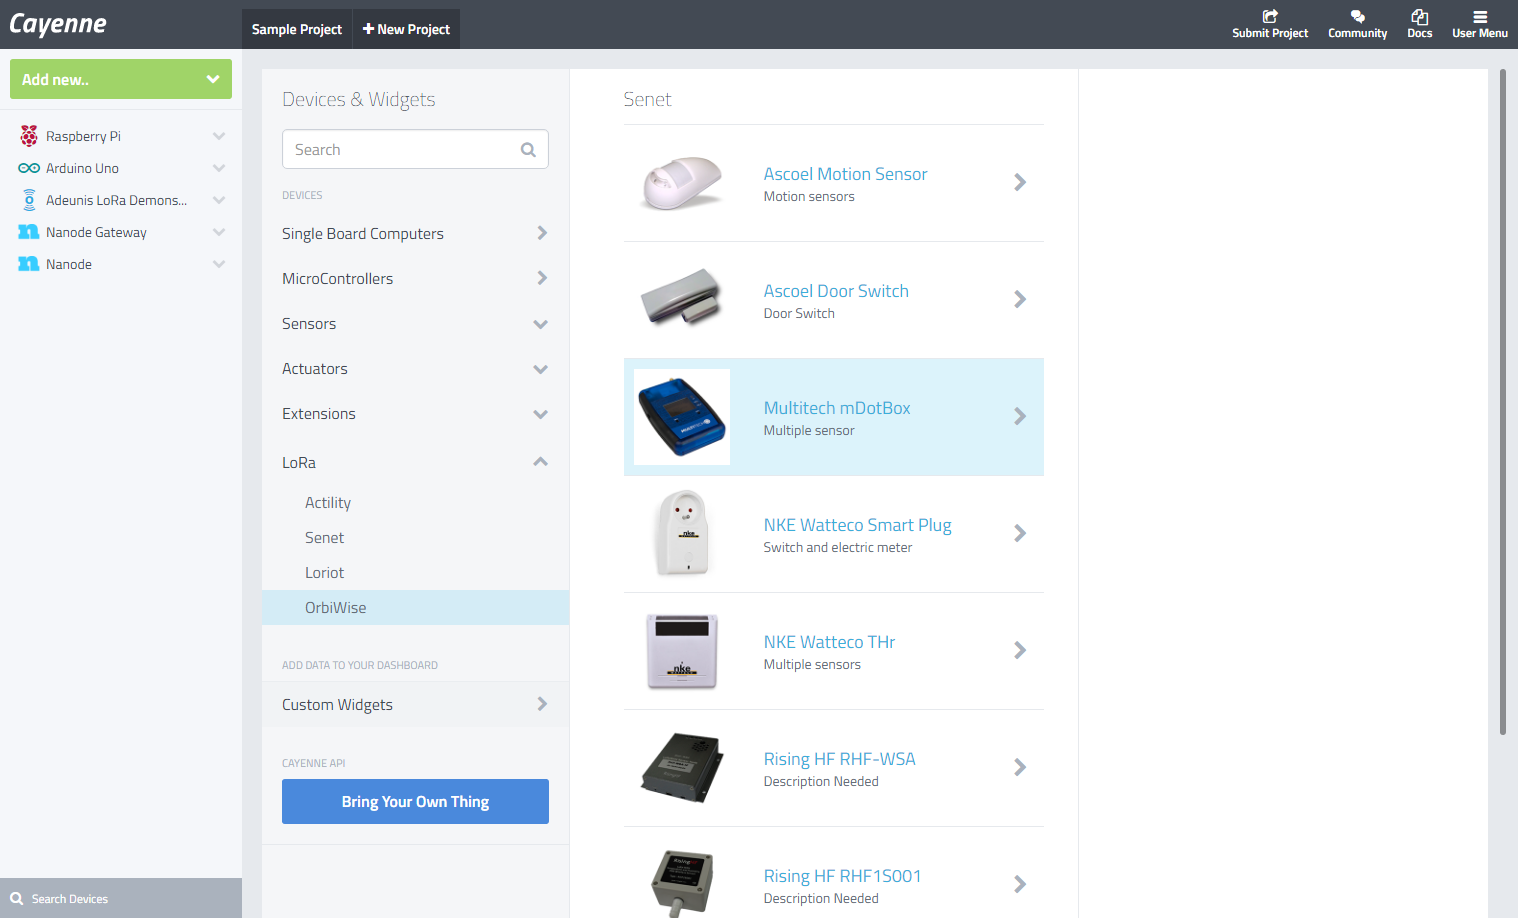The width and height of the screenshot is (1518, 918).
Task: Expand the Actuators category
Action: pyautogui.click(x=415, y=369)
